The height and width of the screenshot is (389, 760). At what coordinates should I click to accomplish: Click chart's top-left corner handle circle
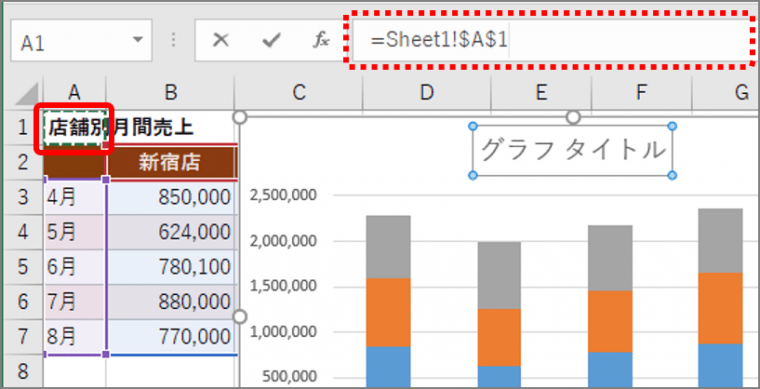tap(240, 117)
